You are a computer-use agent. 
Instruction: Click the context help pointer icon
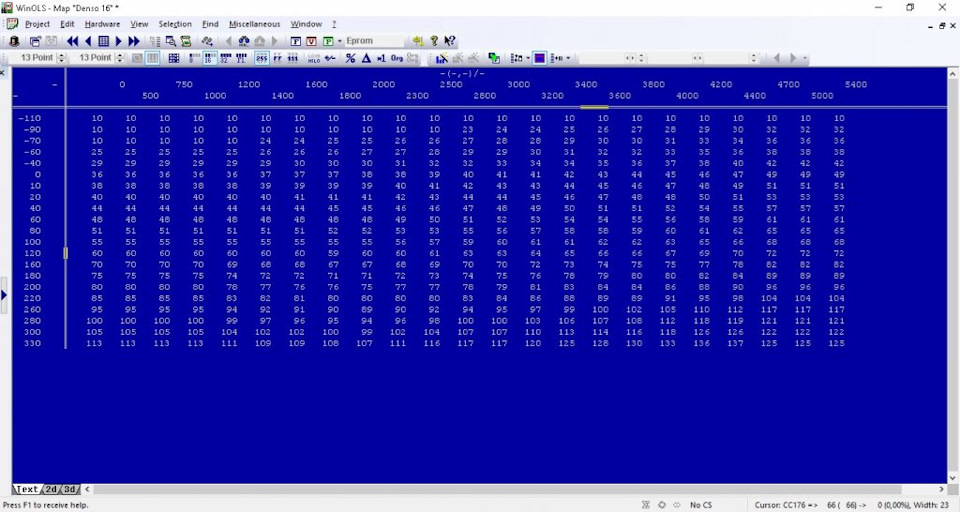tap(449, 41)
